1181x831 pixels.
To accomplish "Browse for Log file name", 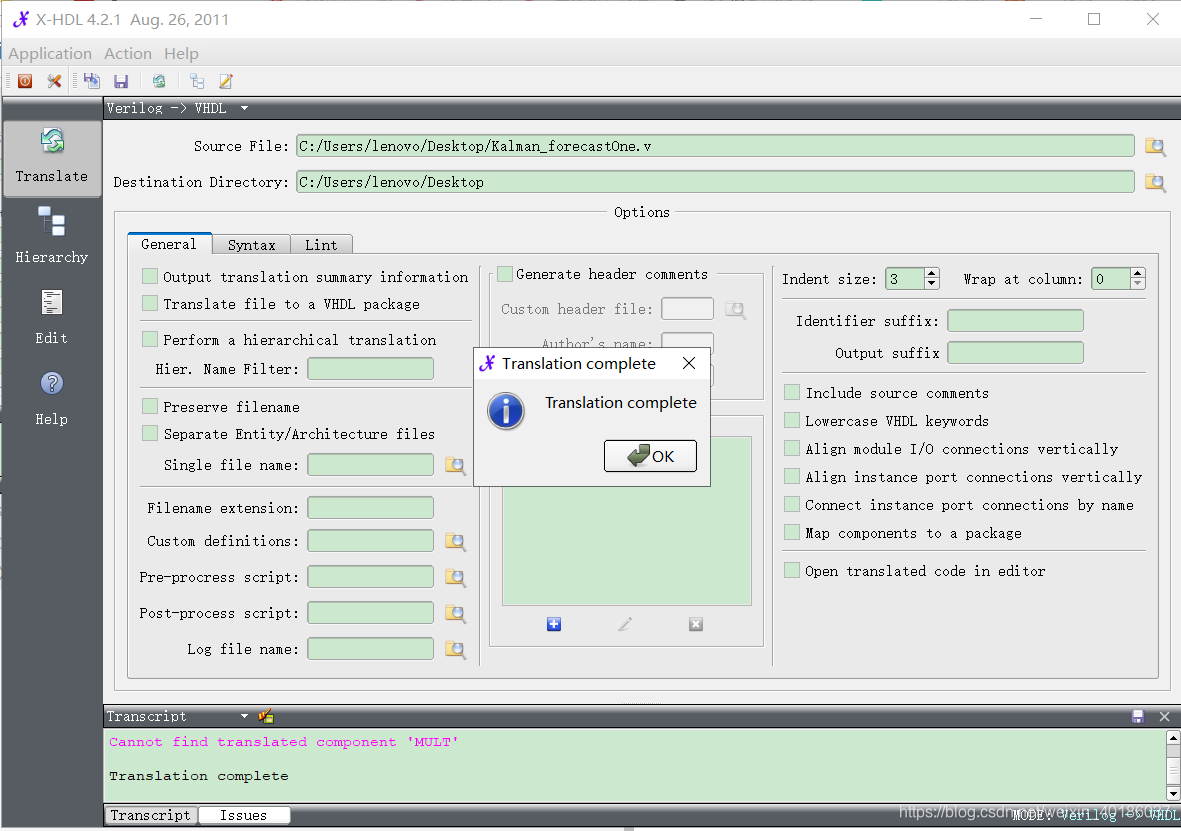I will point(455,649).
